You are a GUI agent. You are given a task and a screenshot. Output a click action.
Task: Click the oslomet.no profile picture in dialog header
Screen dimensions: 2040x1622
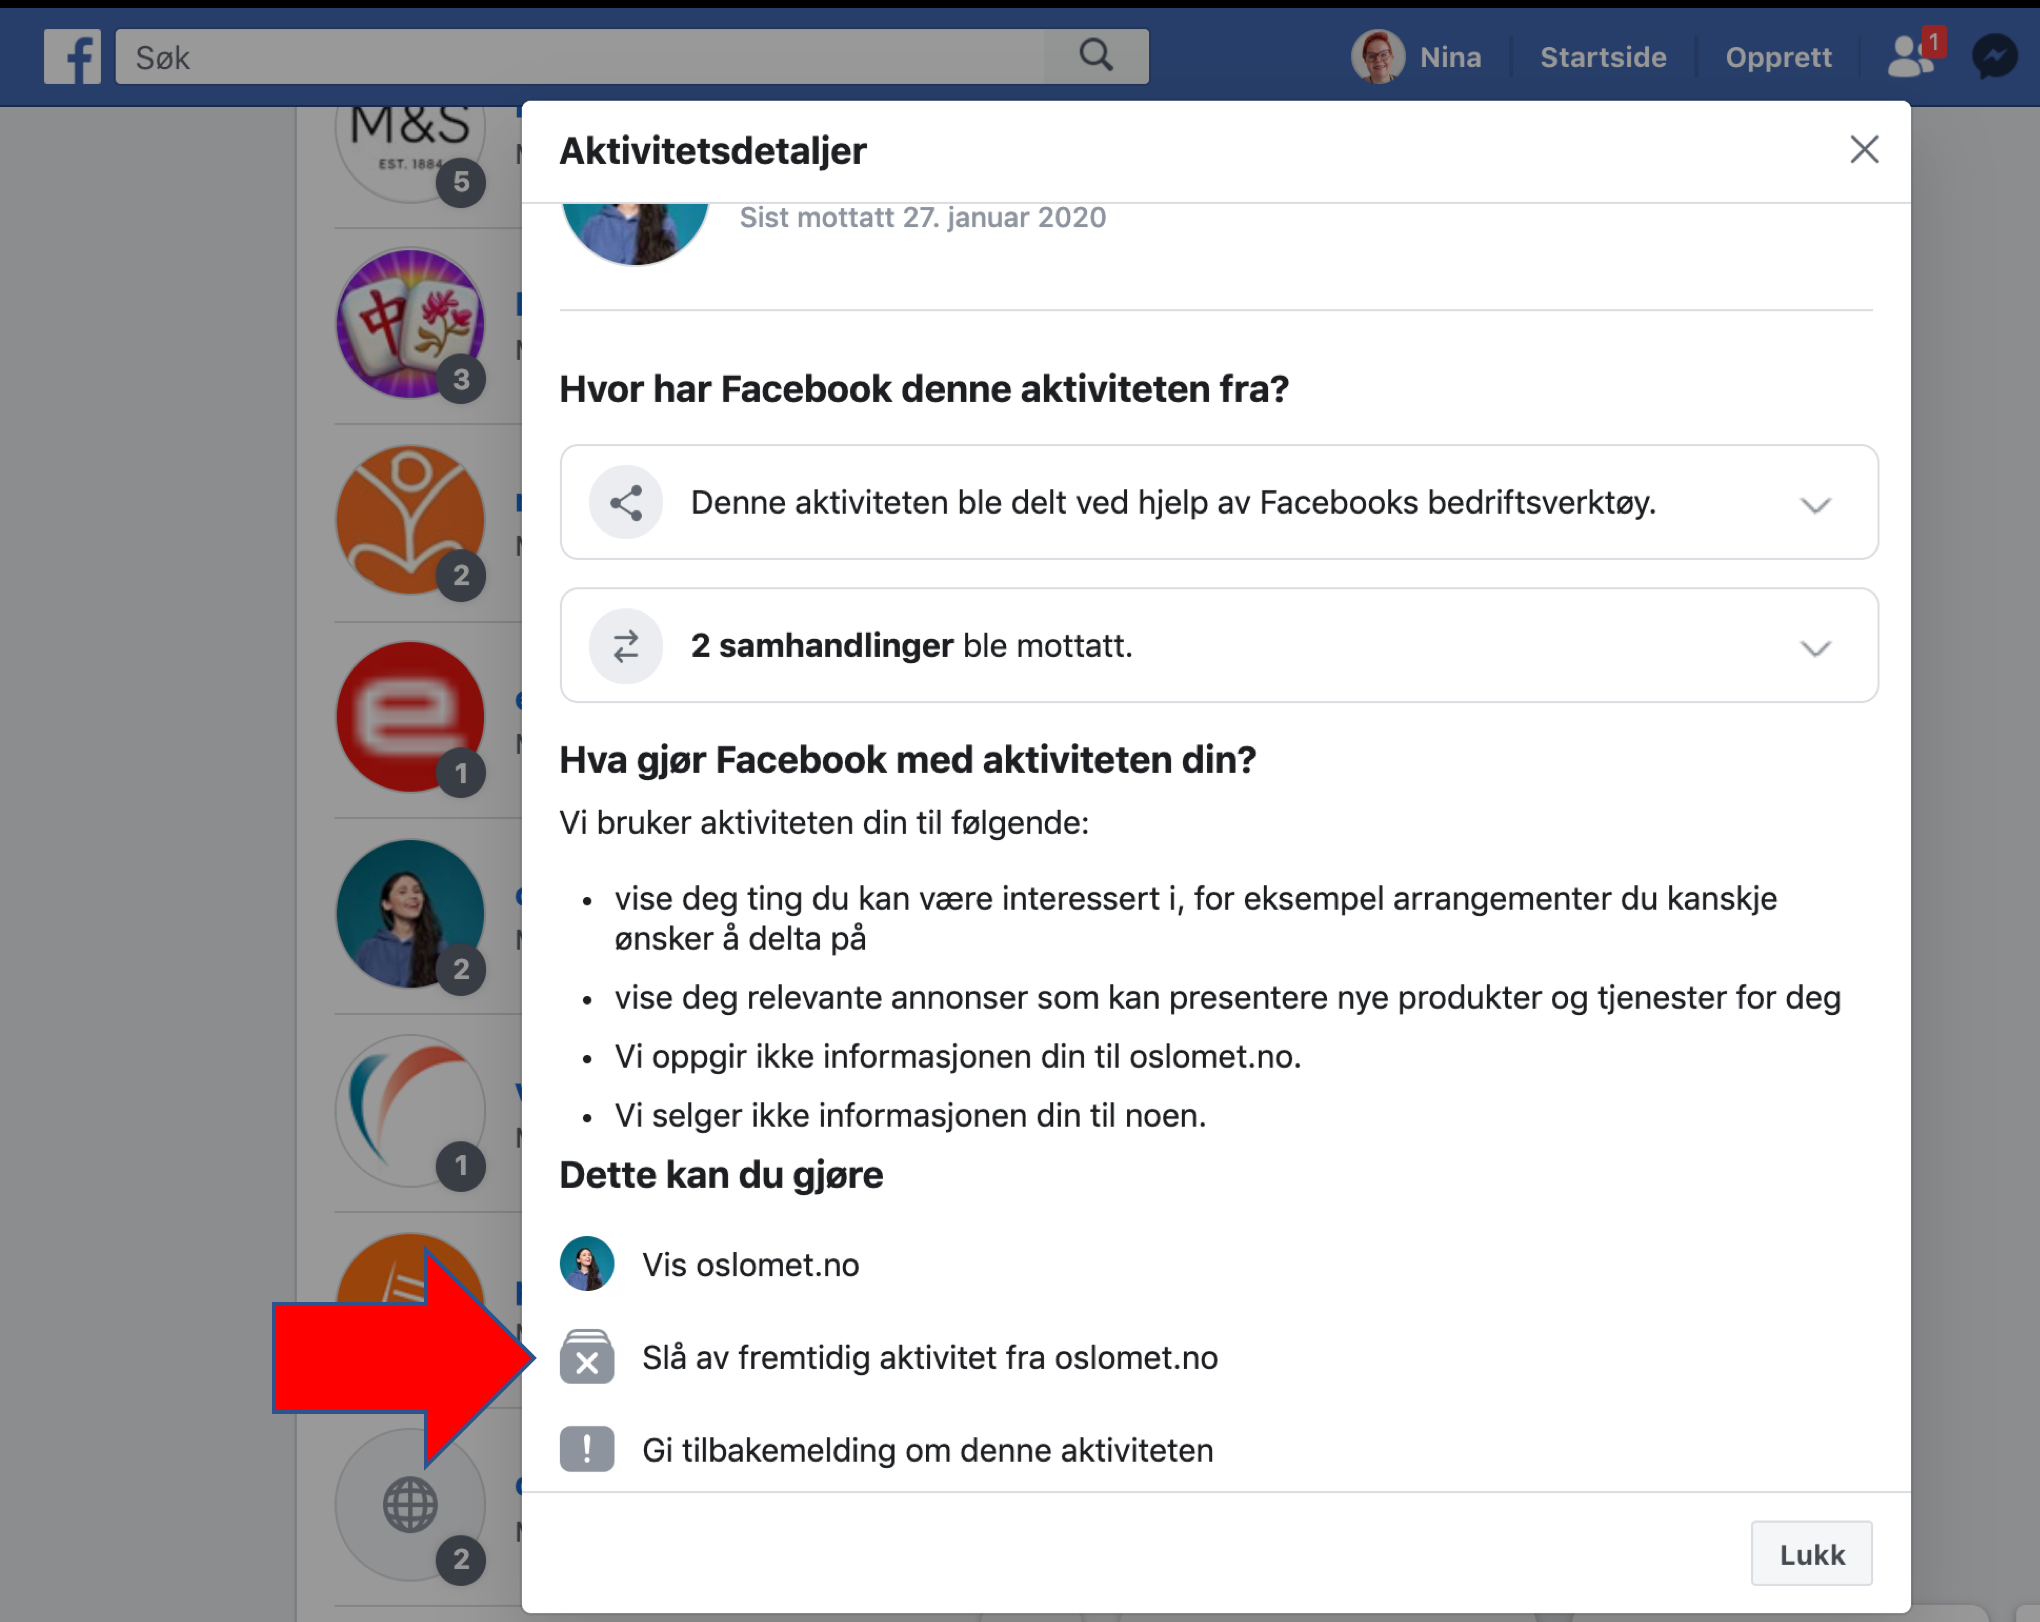point(635,233)
